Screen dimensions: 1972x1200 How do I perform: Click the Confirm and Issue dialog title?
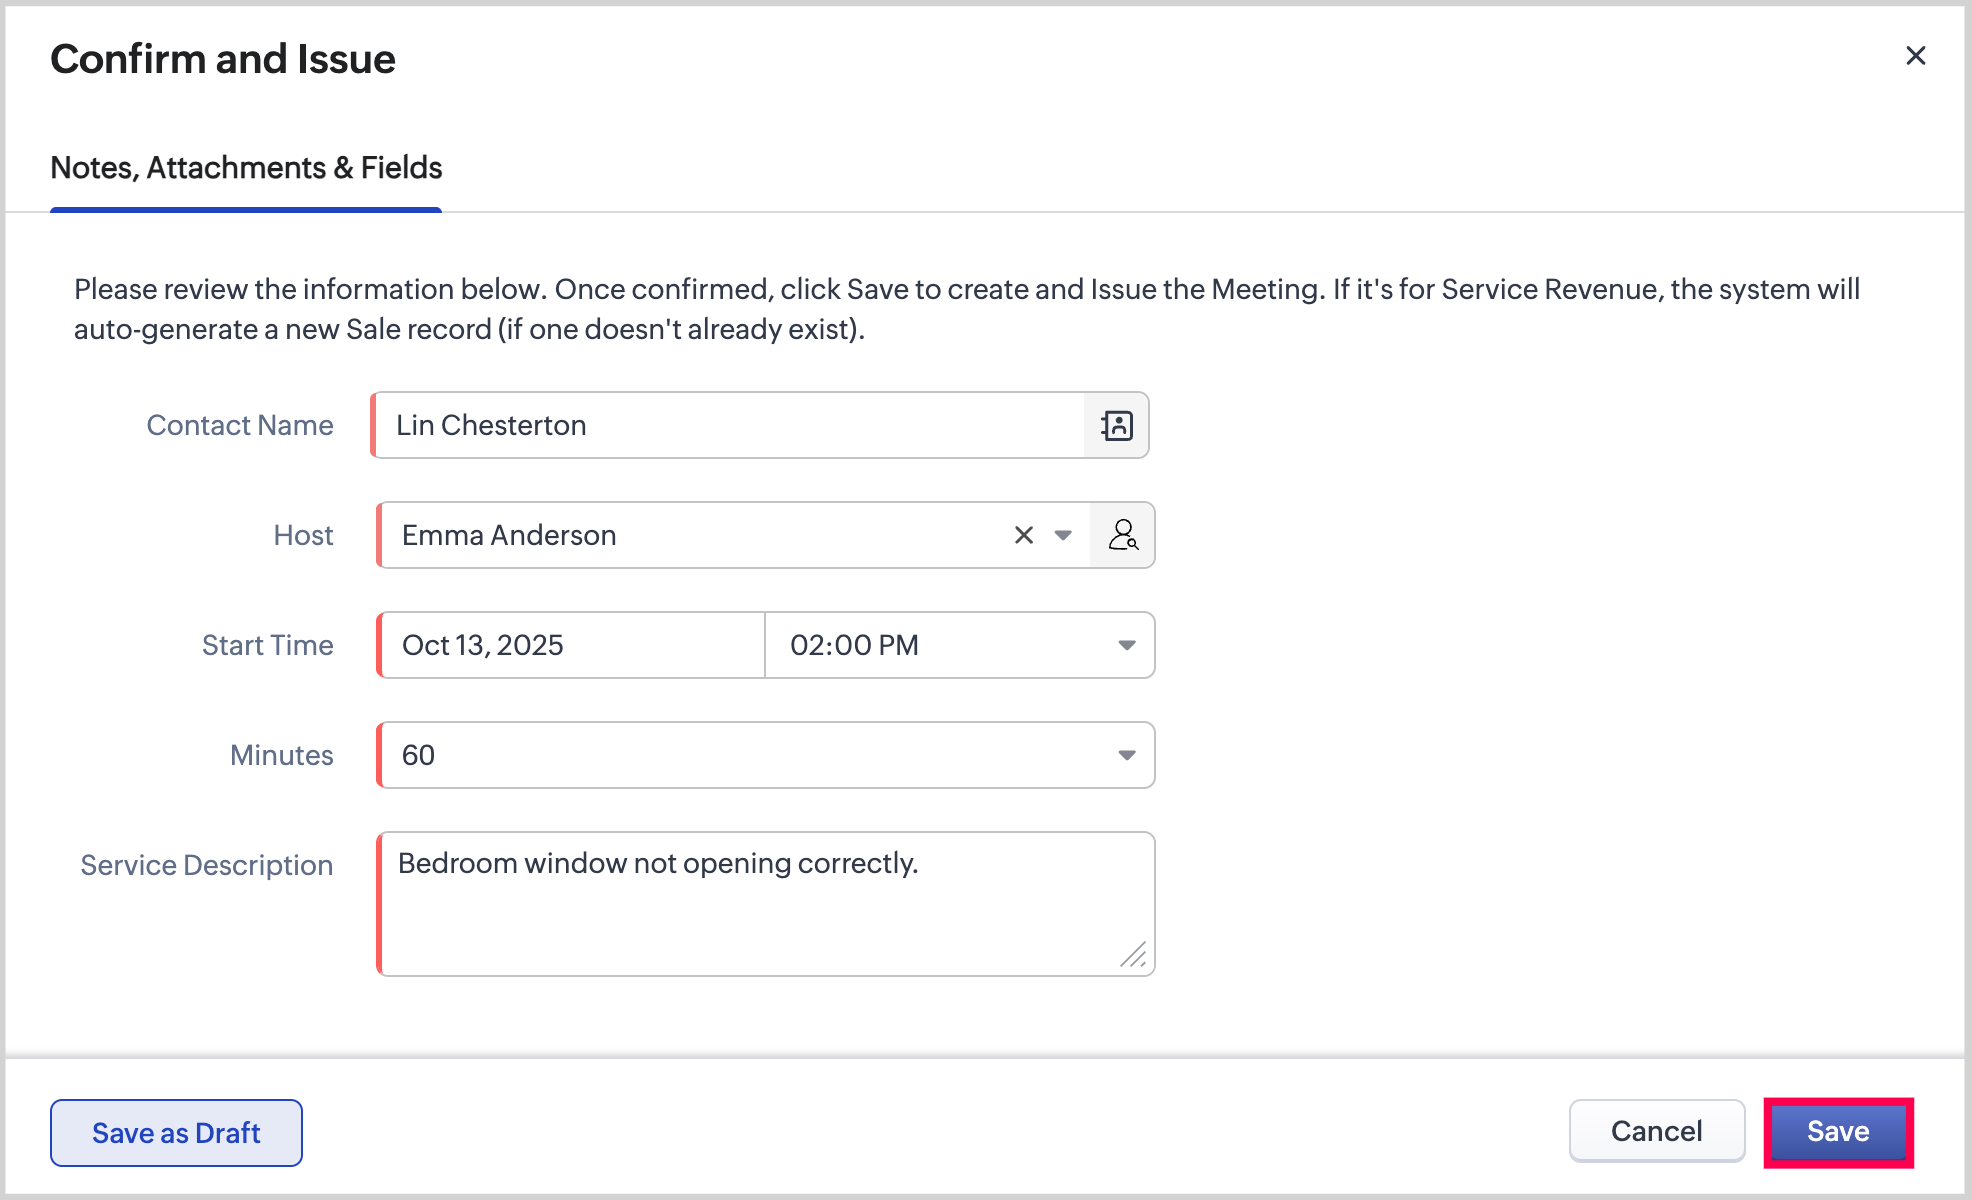point(223,60)
